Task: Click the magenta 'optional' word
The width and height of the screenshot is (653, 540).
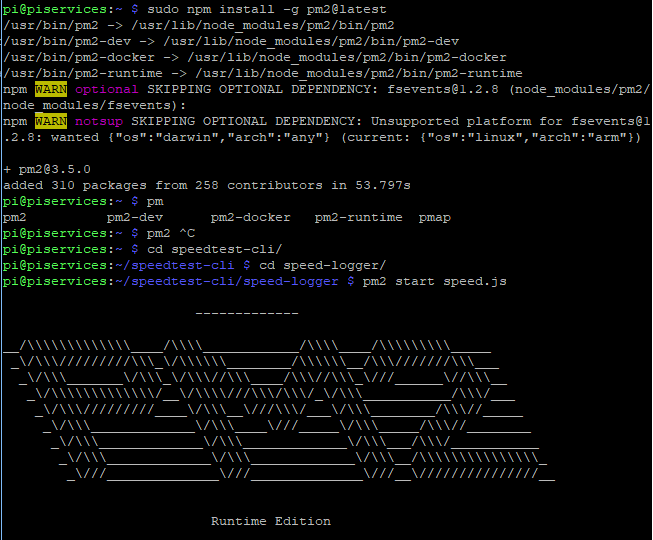Action: click(107, 89)
